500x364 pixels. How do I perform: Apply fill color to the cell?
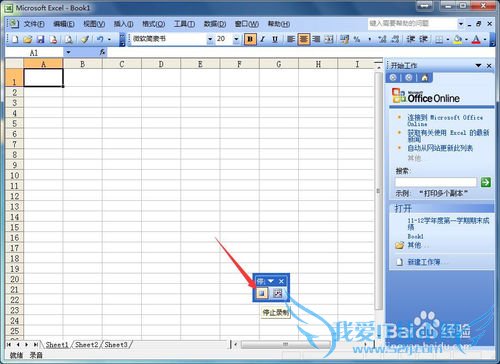click(x=458, y=40)
